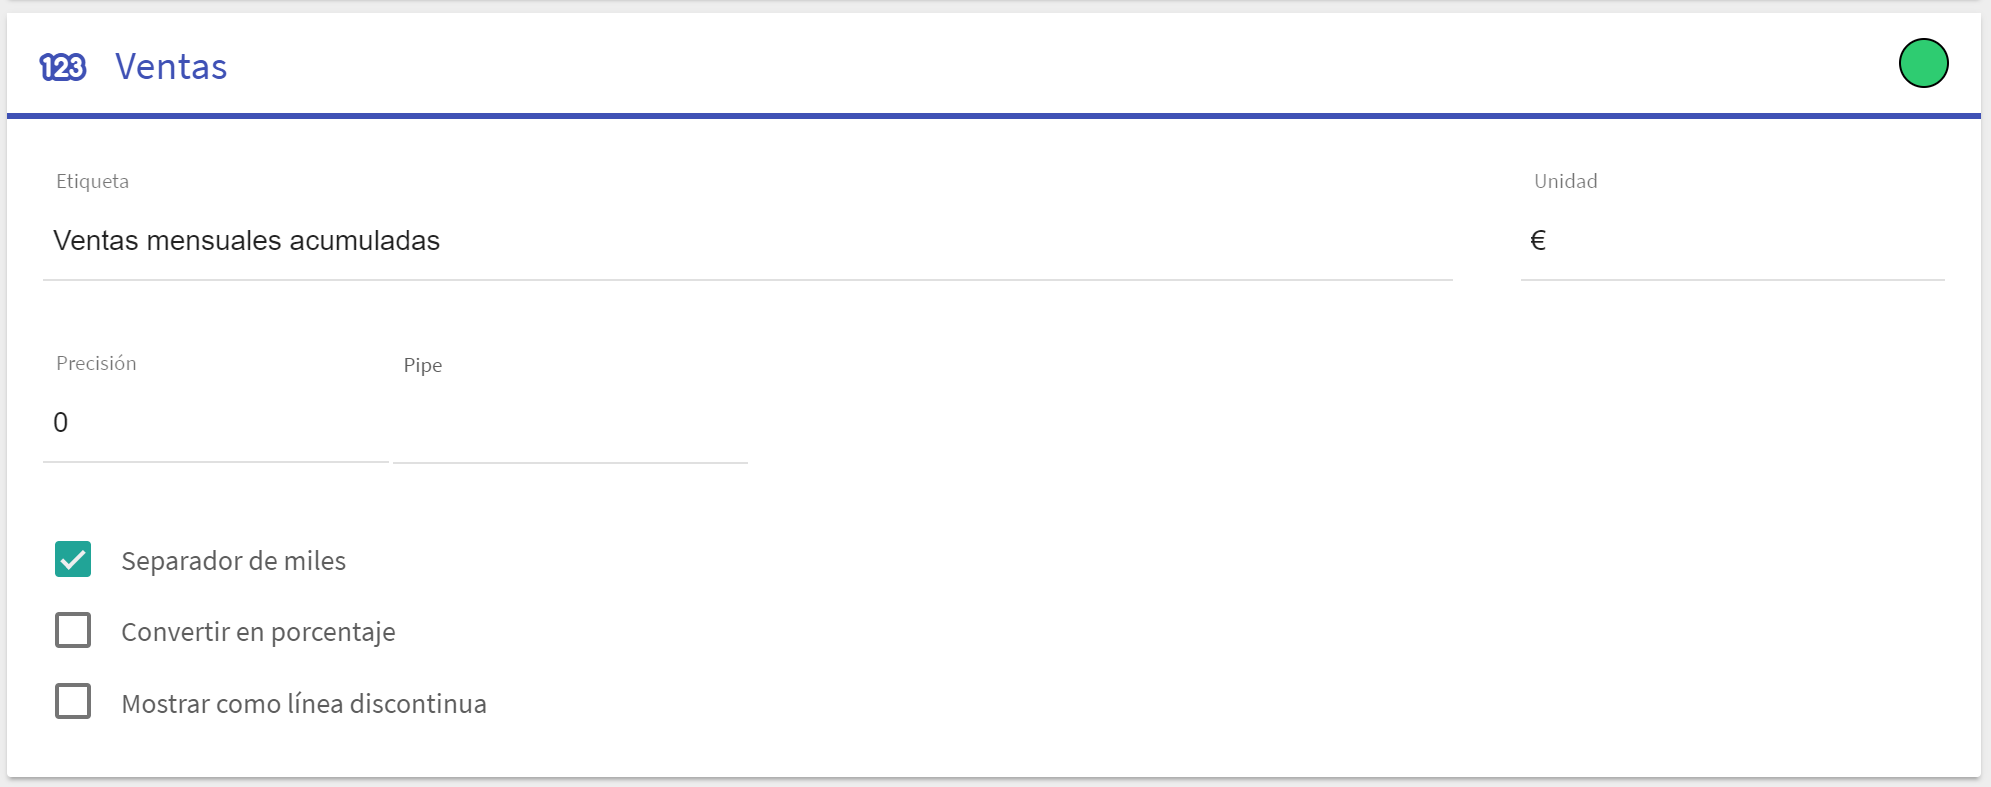
Task: Focus the Unidad field containing the euro sign
Action: (1732, 241)
